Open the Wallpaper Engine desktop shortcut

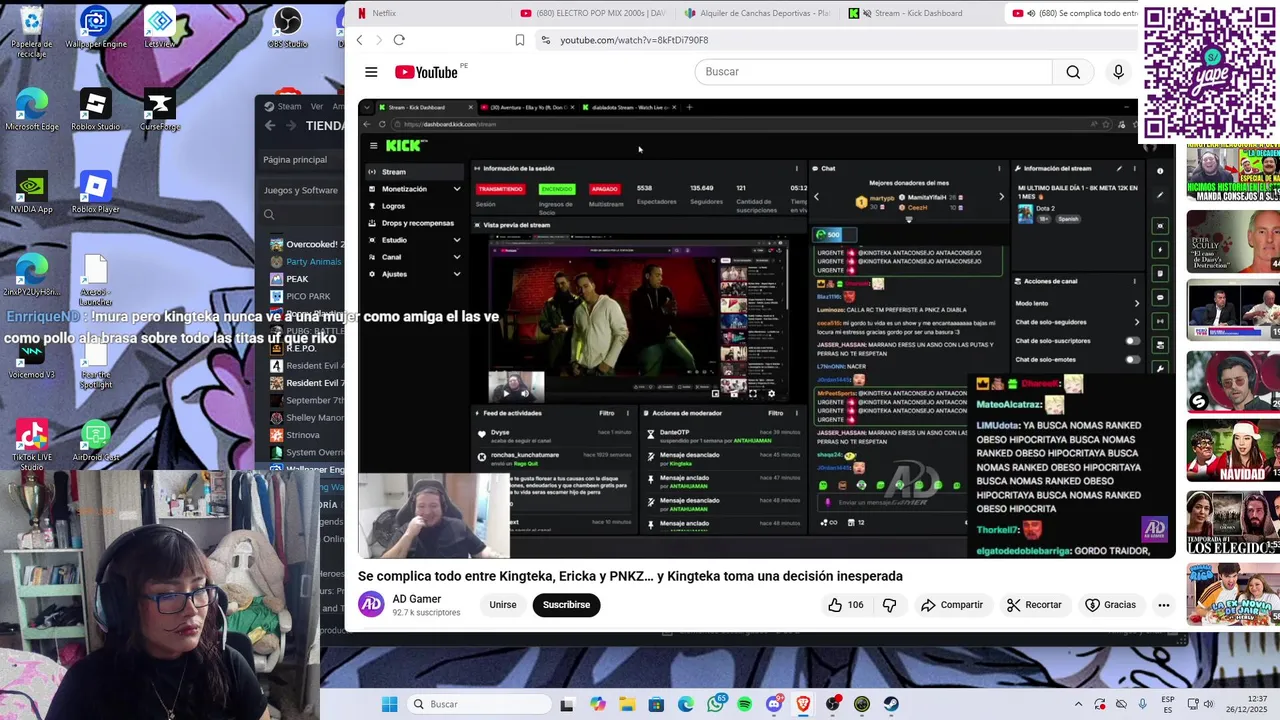coord(96,28)
